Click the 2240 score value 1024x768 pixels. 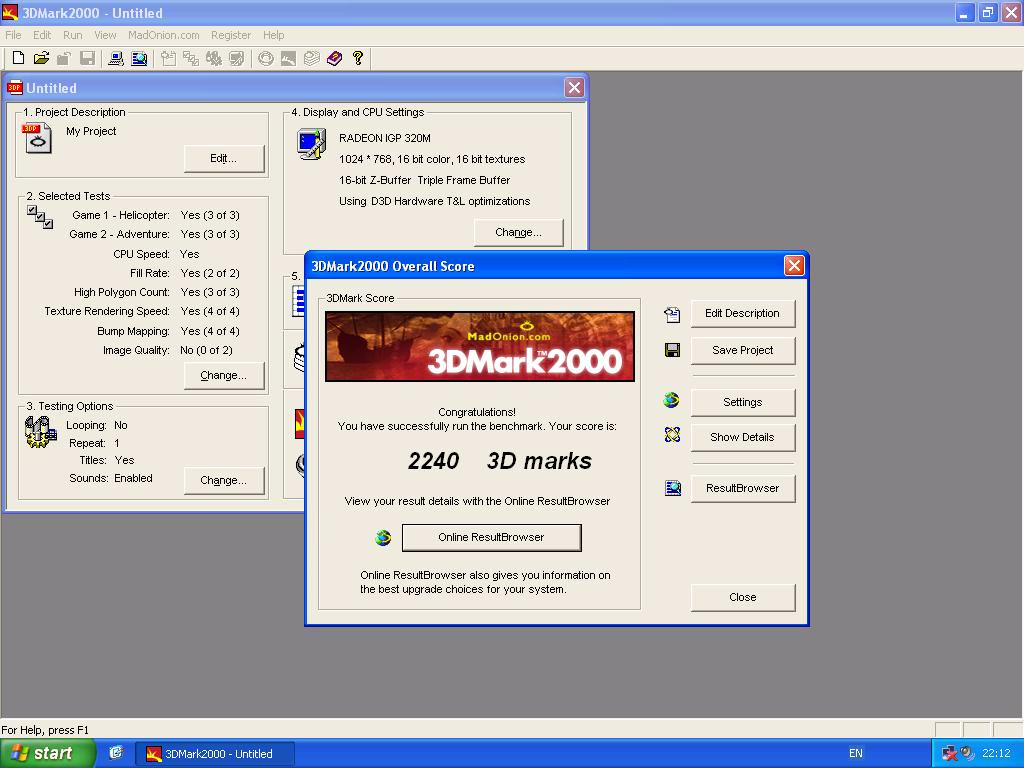(434, 461)
